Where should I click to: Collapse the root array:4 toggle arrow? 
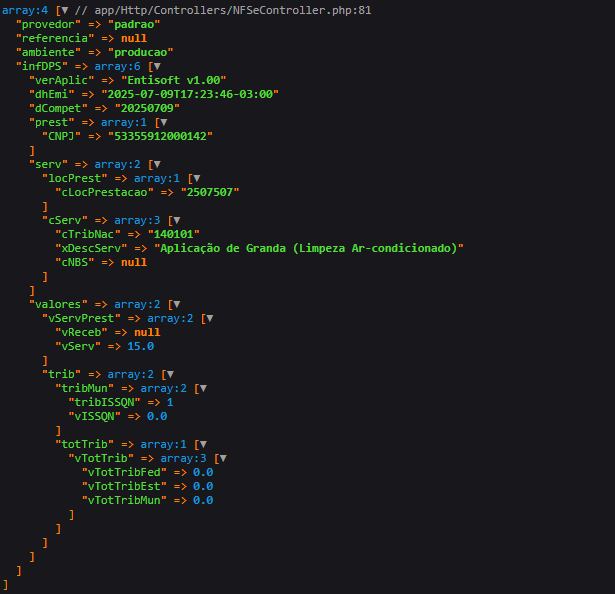coord(65,11)
